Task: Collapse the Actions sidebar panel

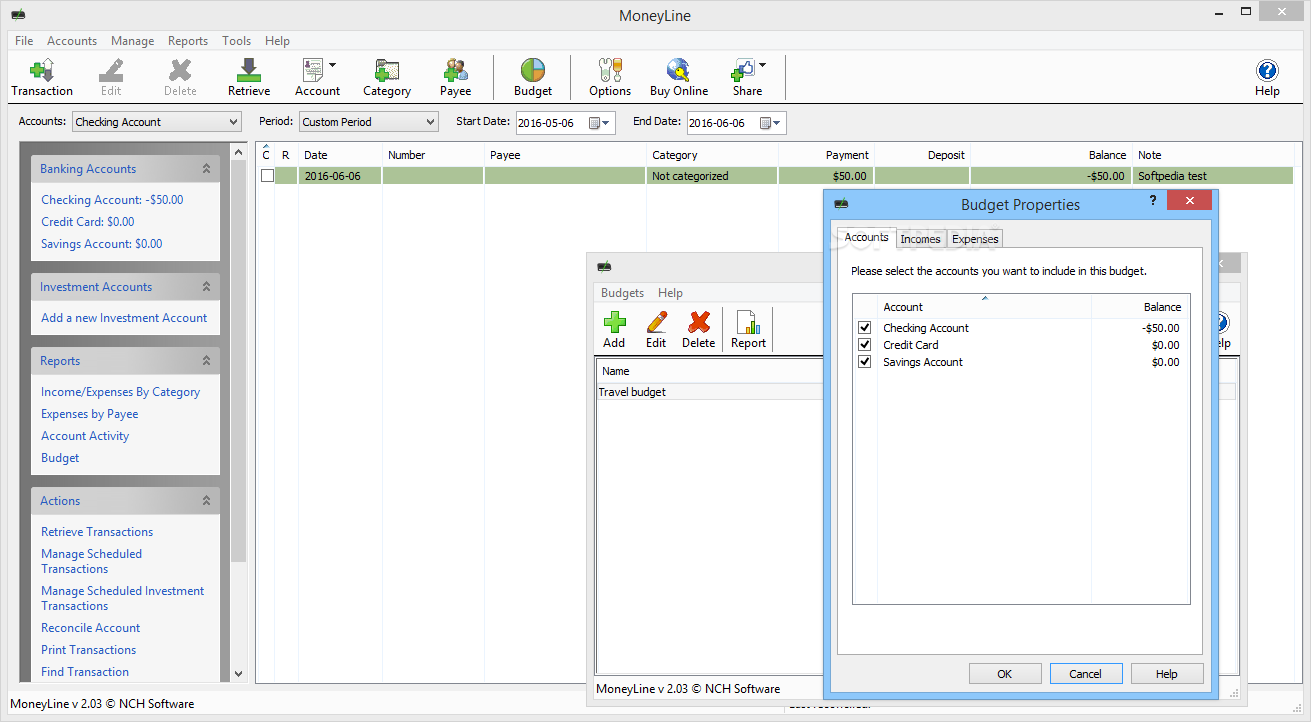Action: (206, 501)
